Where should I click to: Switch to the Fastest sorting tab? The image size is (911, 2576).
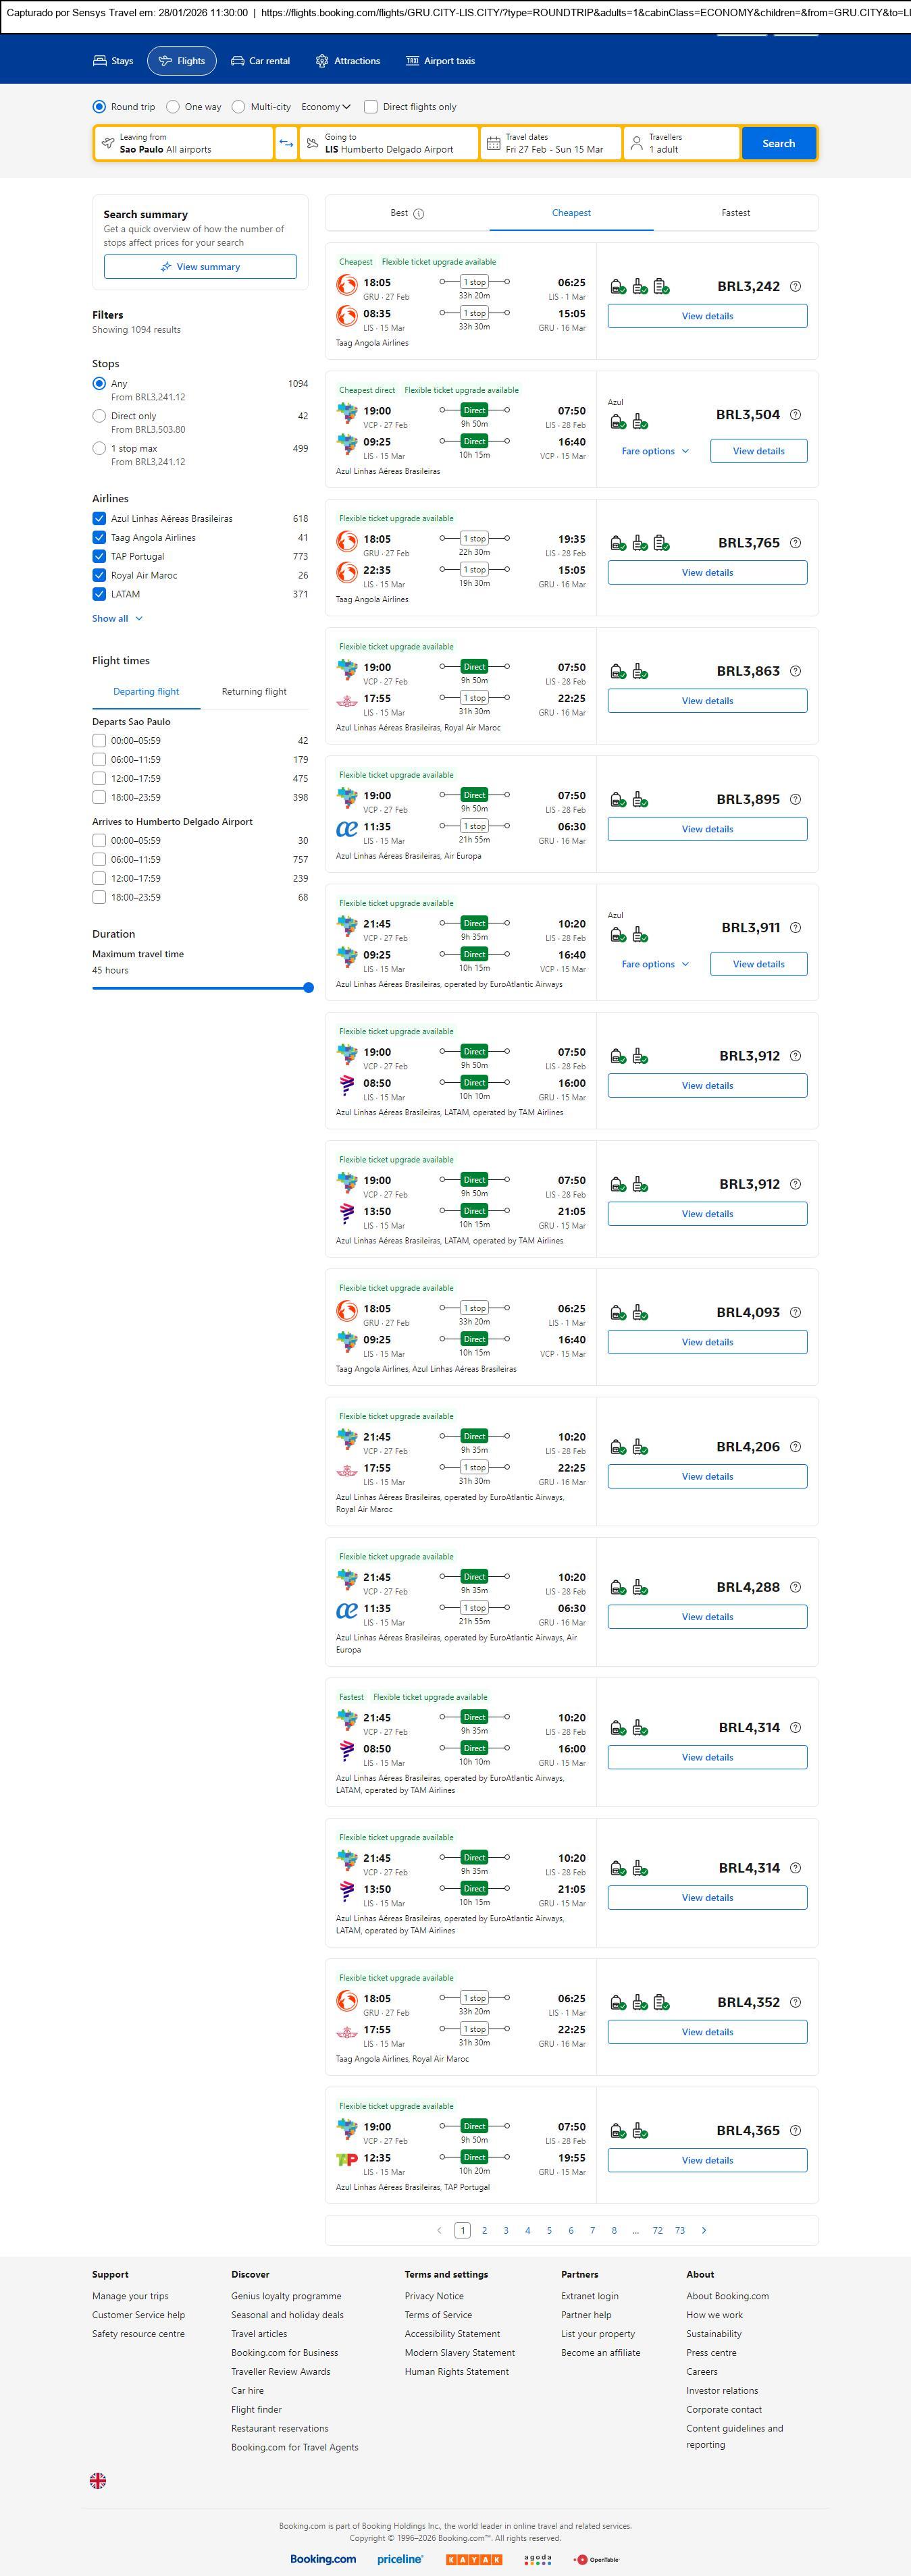coord(735,213)
